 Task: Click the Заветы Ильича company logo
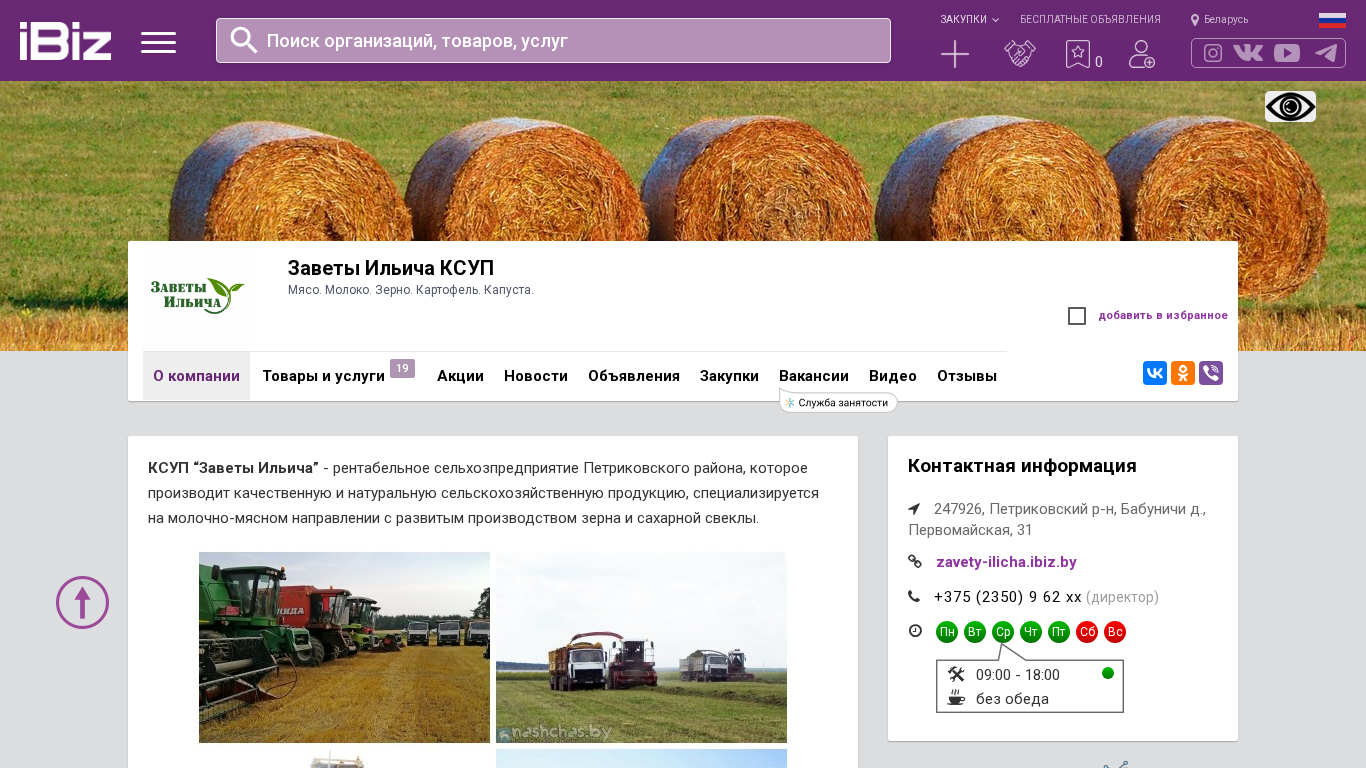pos(197,296)
